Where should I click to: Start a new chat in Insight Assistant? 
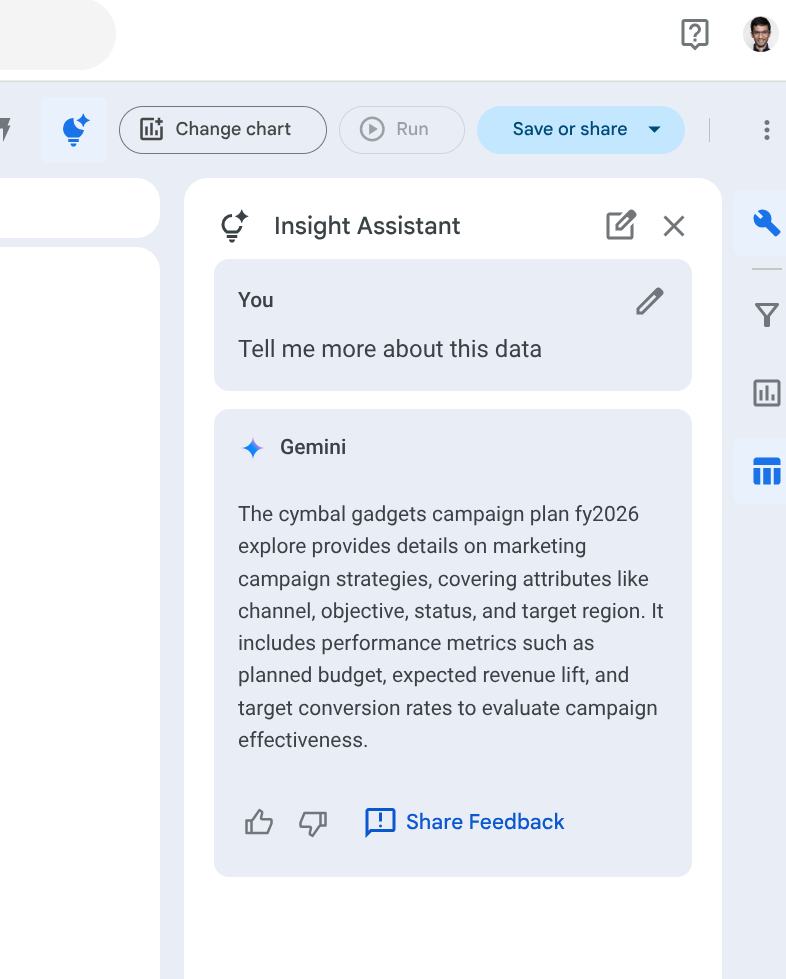[x=620, y=226]
